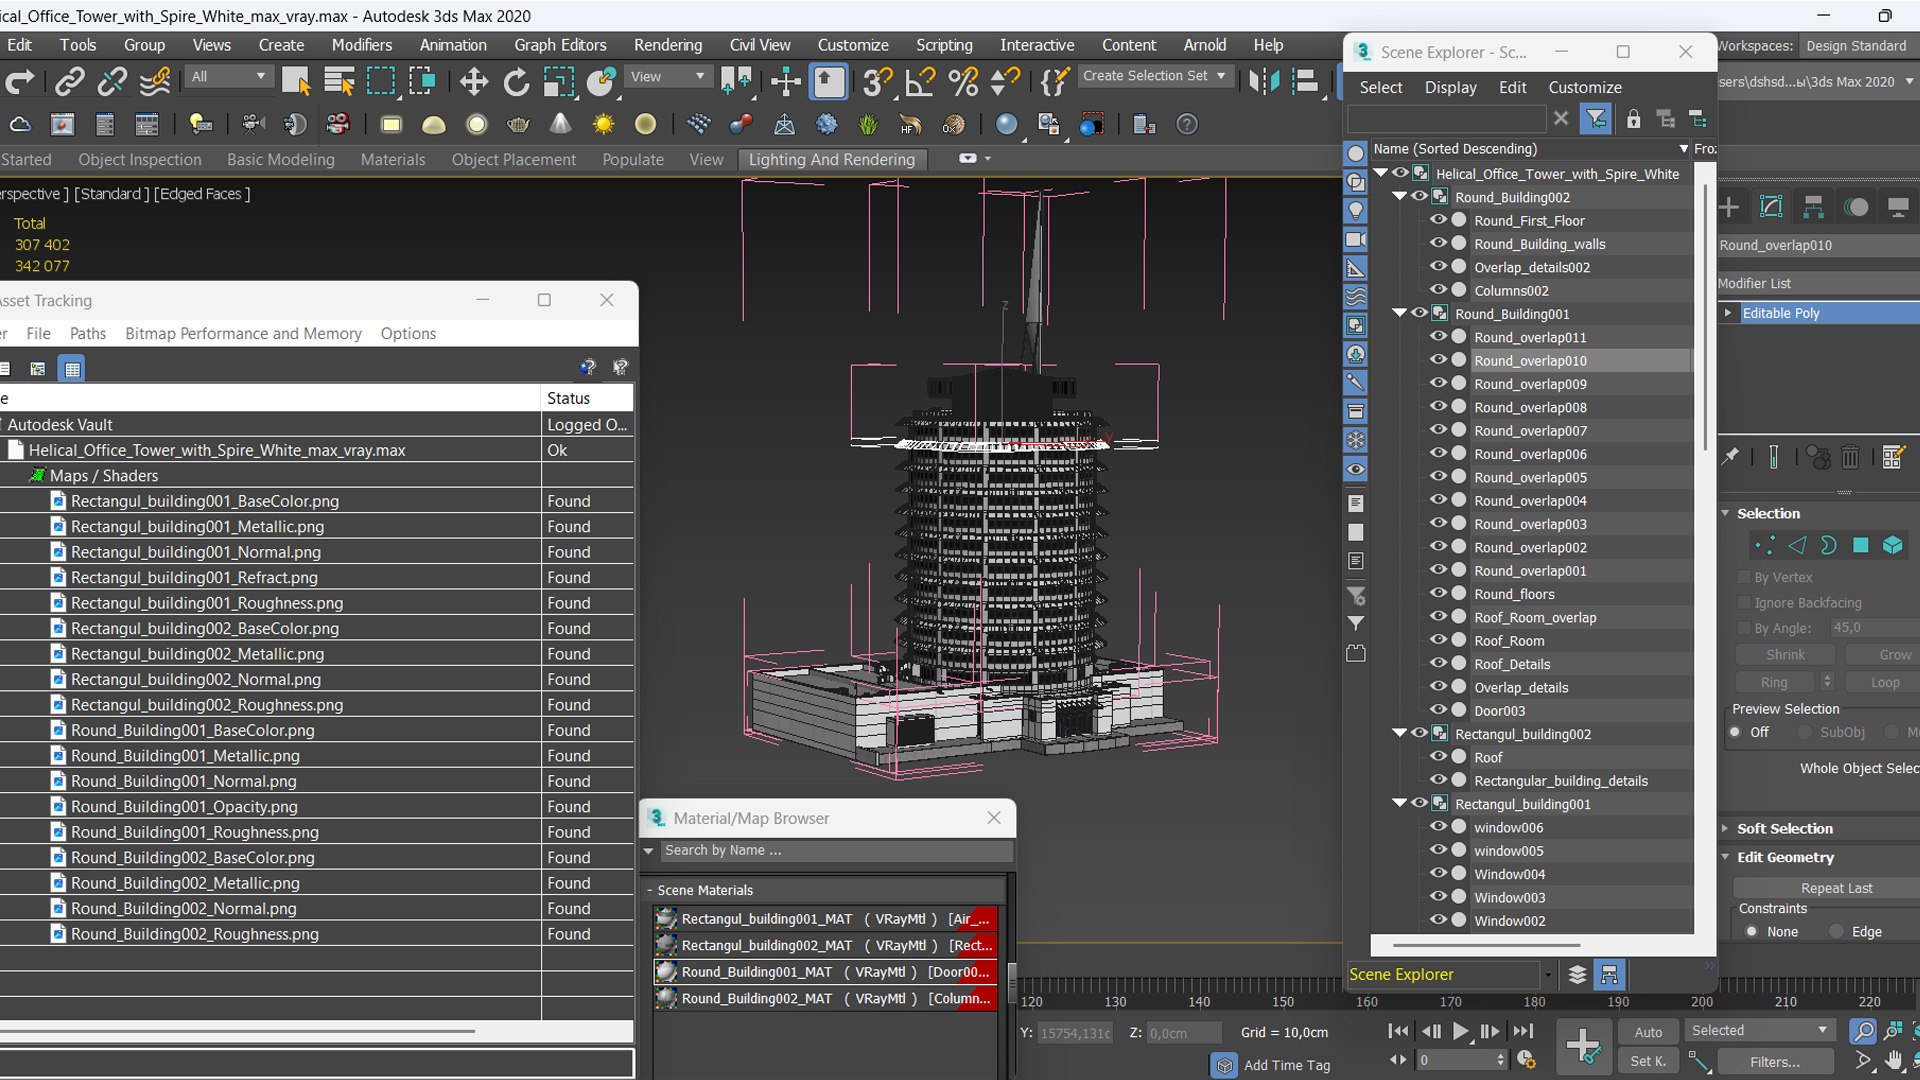Collapse the Round_Building001 tree group

[1400, 313]
